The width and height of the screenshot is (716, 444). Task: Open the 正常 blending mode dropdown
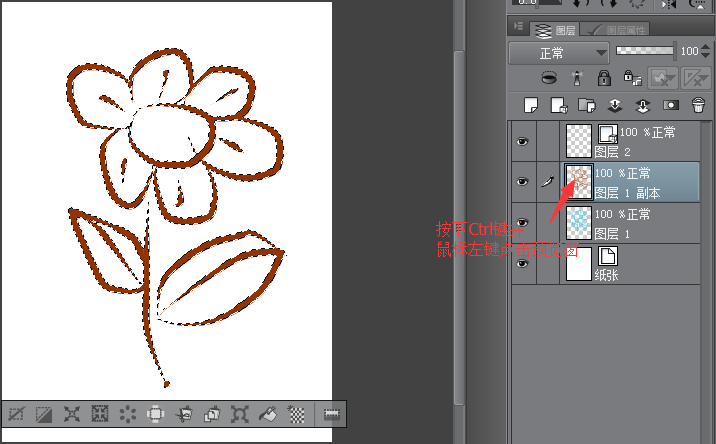559,51
